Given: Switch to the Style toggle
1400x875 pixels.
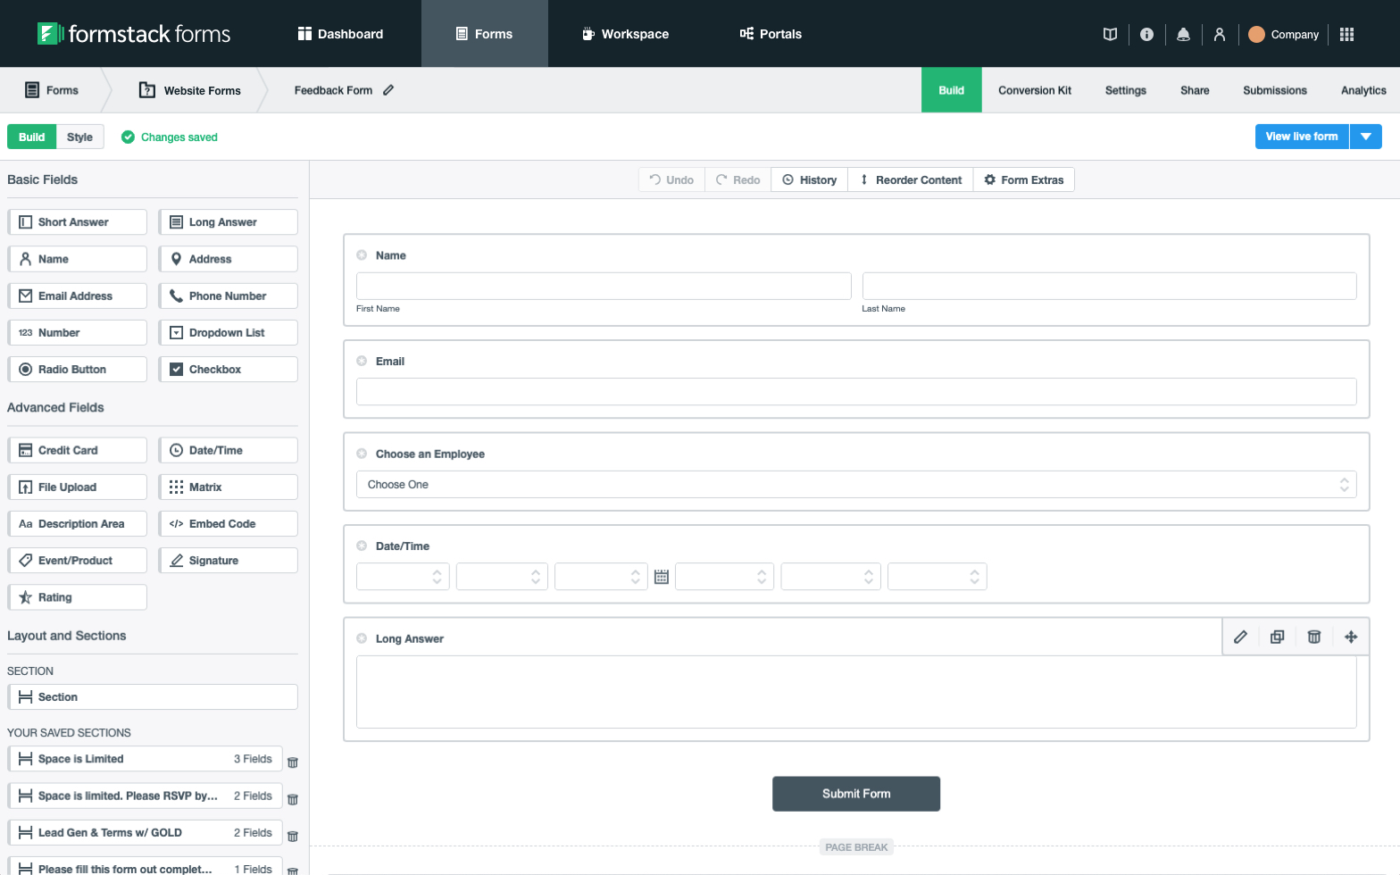Looking at the screenshot, I should (x=79, y=136).
